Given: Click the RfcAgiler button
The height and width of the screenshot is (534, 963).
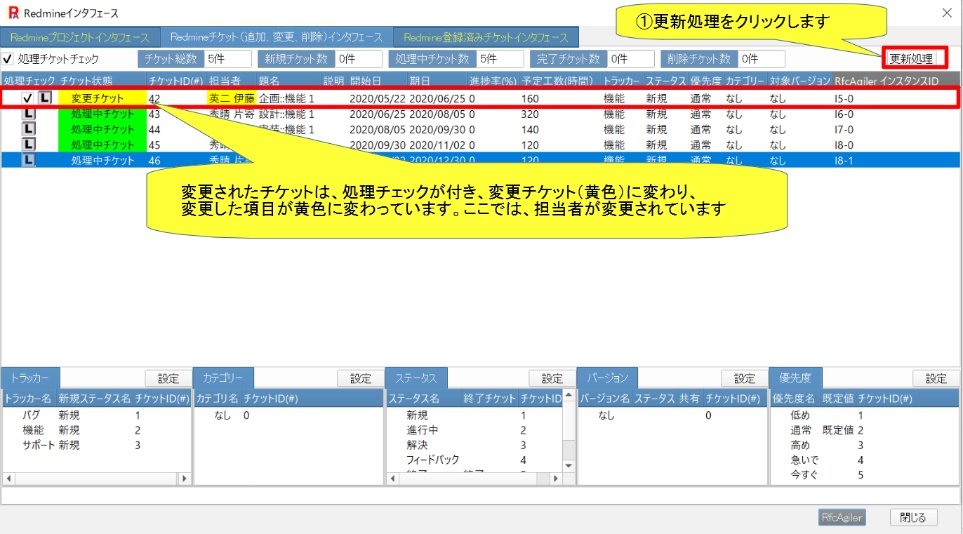Looking at the screenshot, I should [842, 517].
